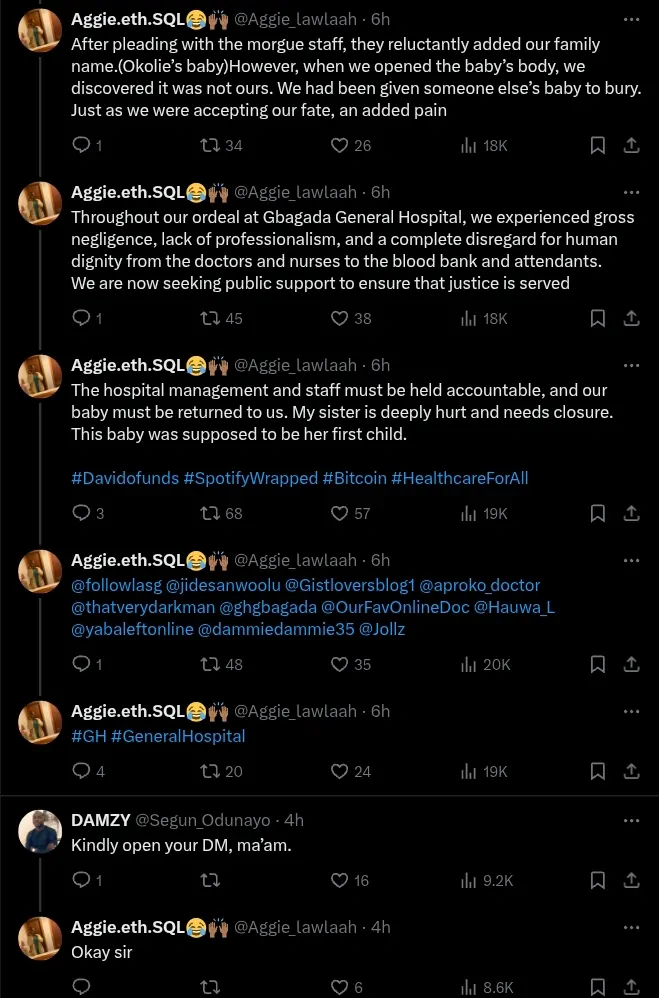
Task: Open the #HealthcareForAll hashtag
Action: (459, 478)
